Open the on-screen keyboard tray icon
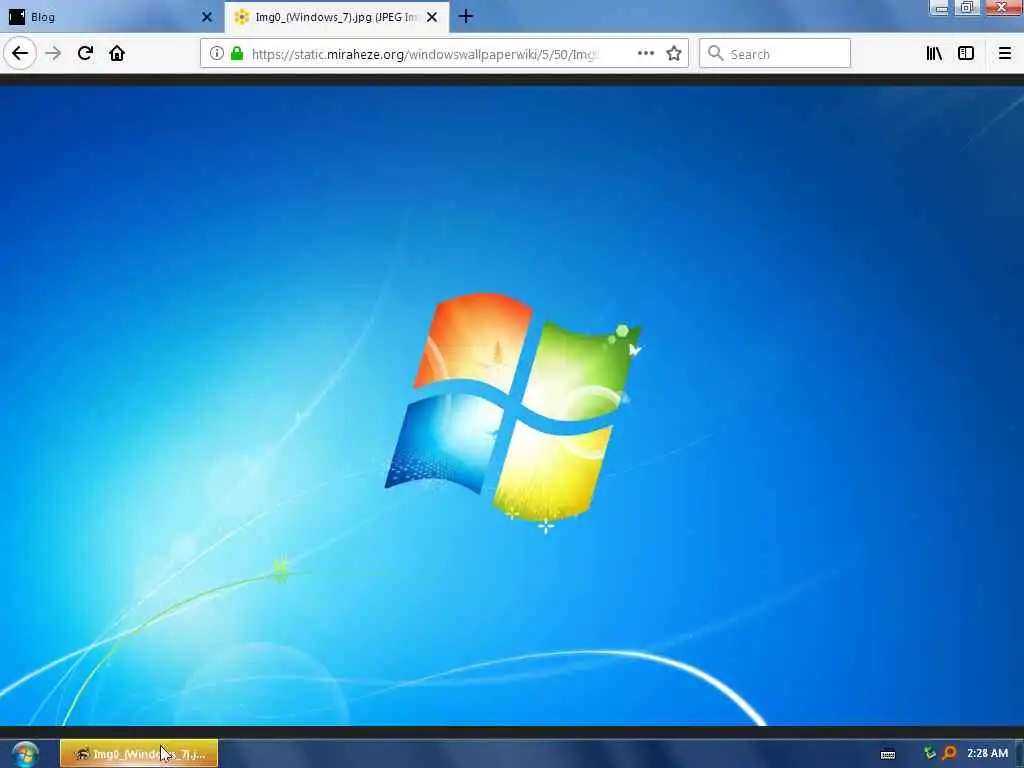This screenshot has height=768, width=1024. (888, 754)
